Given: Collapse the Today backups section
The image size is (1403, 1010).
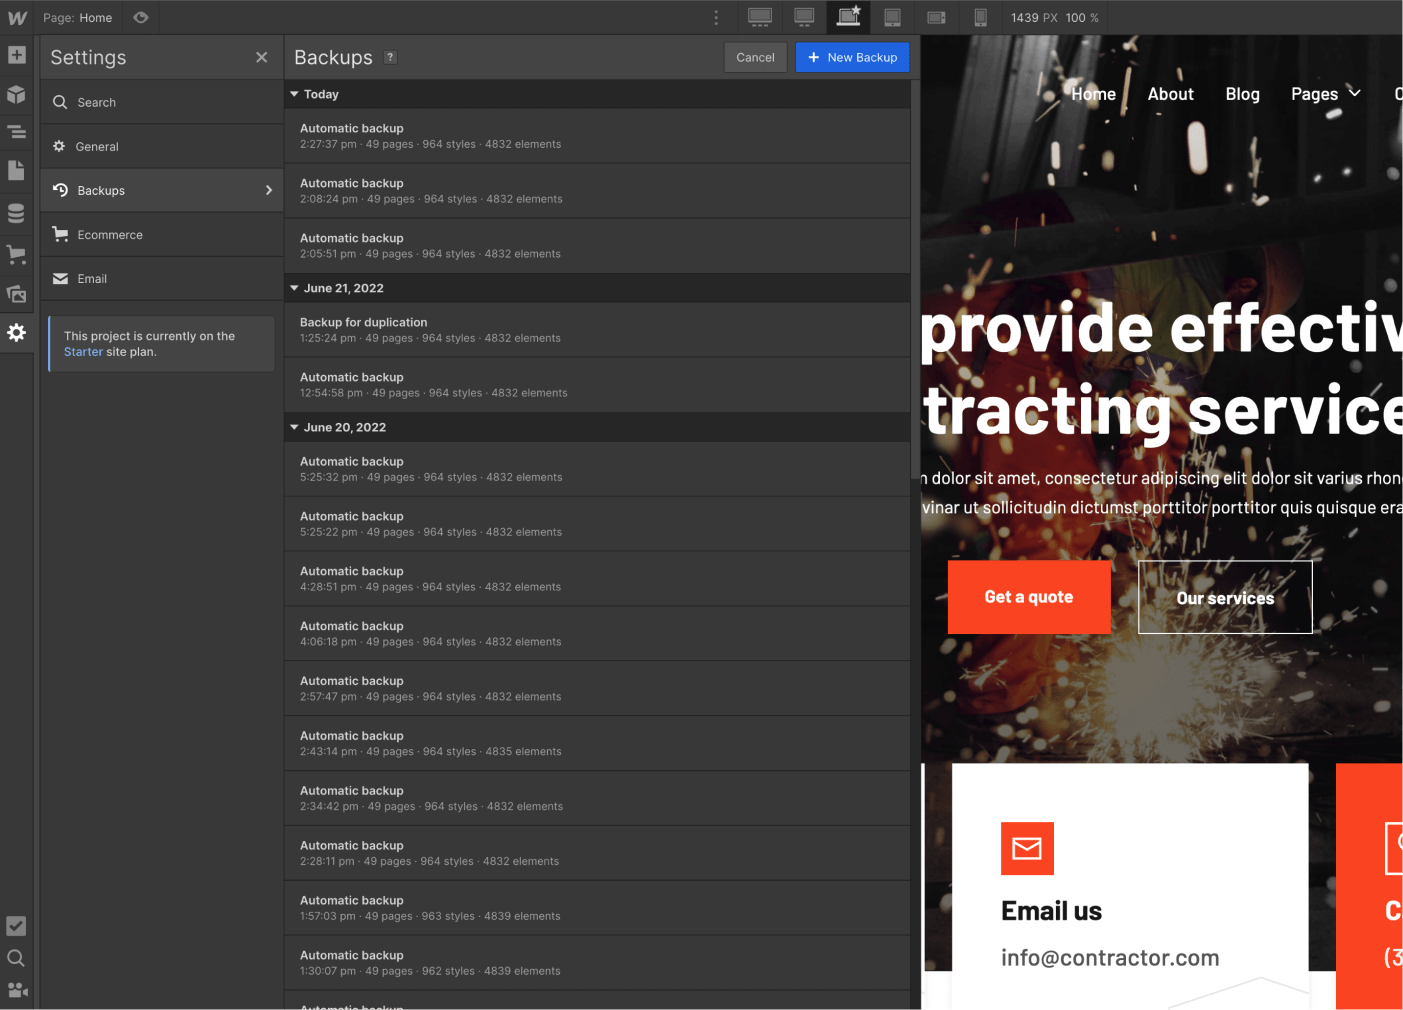Looking at the screenshot, I should [294, 94].
